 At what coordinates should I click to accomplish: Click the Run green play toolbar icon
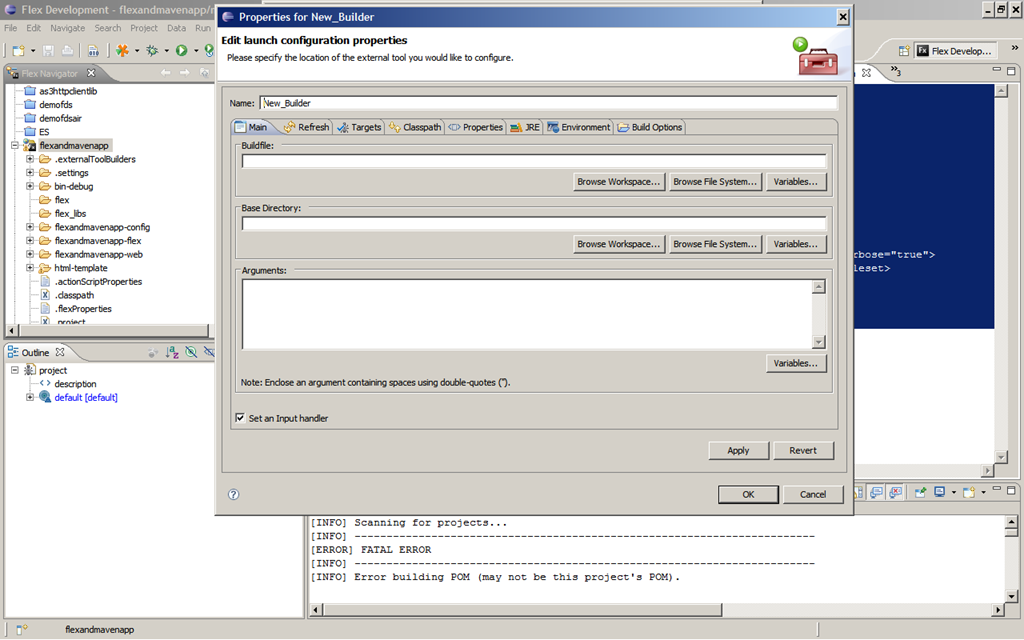point(182,50)
